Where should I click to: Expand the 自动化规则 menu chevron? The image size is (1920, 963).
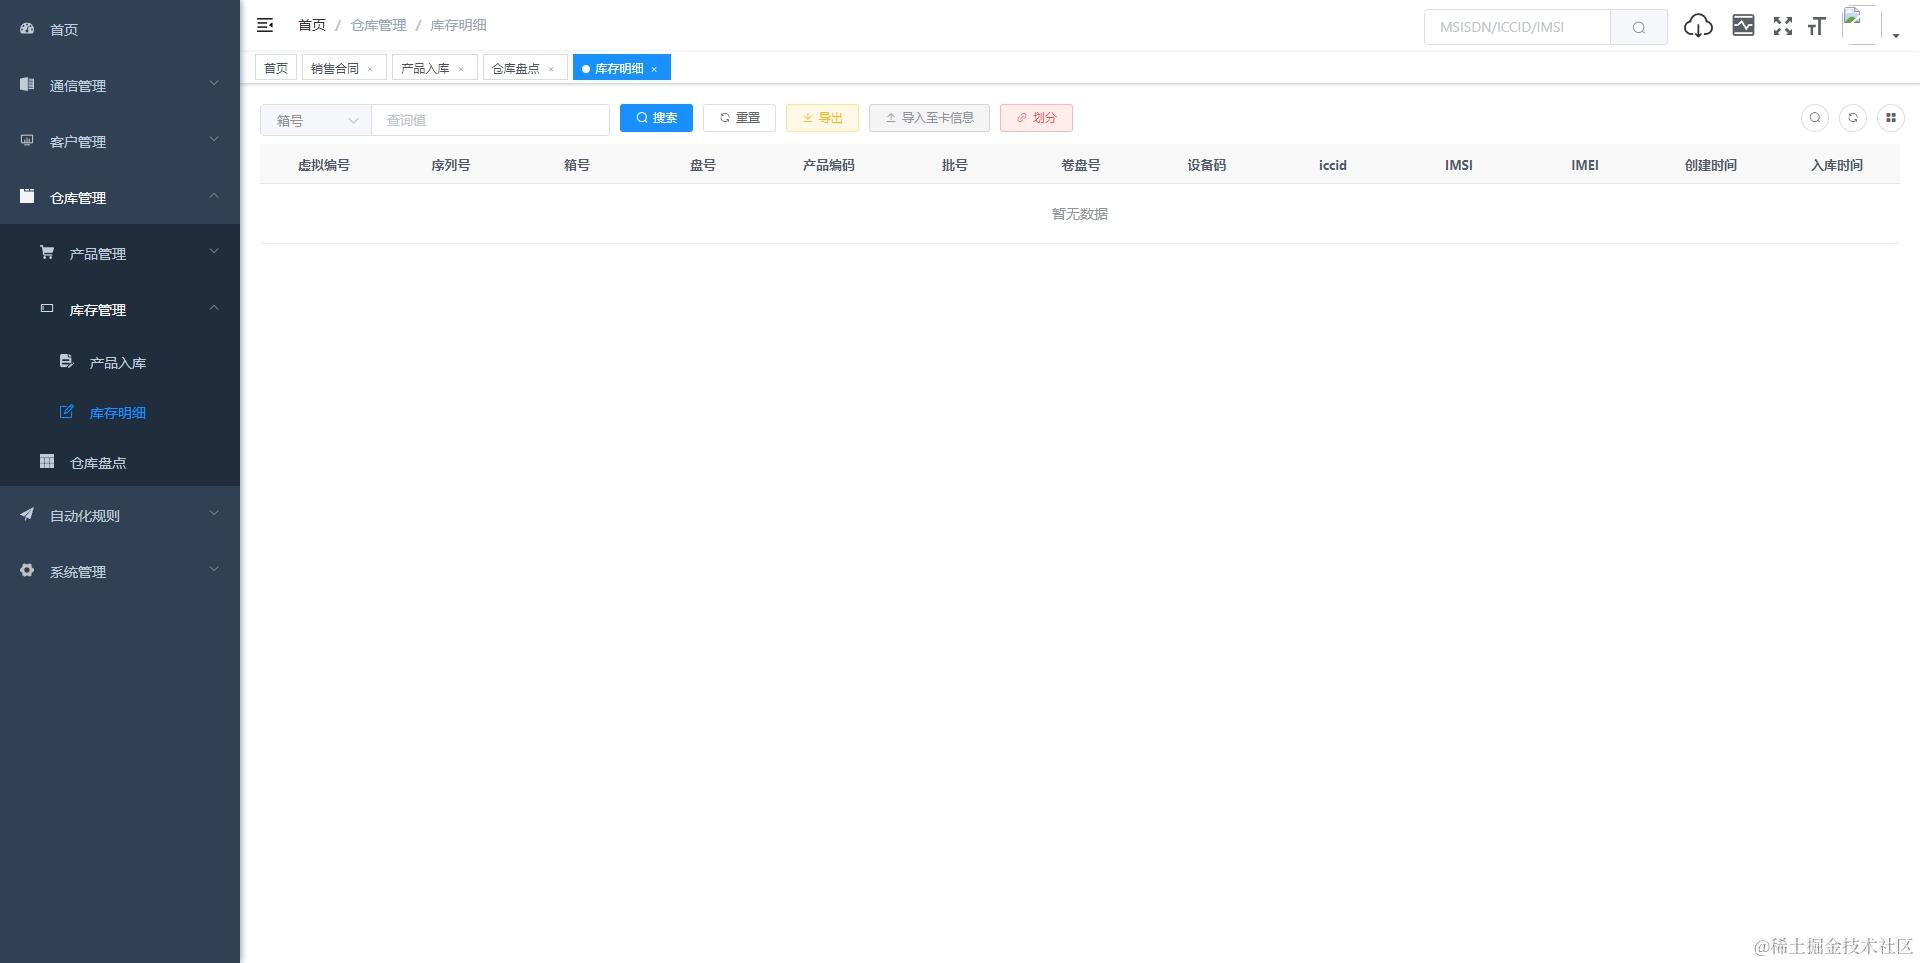214,514
